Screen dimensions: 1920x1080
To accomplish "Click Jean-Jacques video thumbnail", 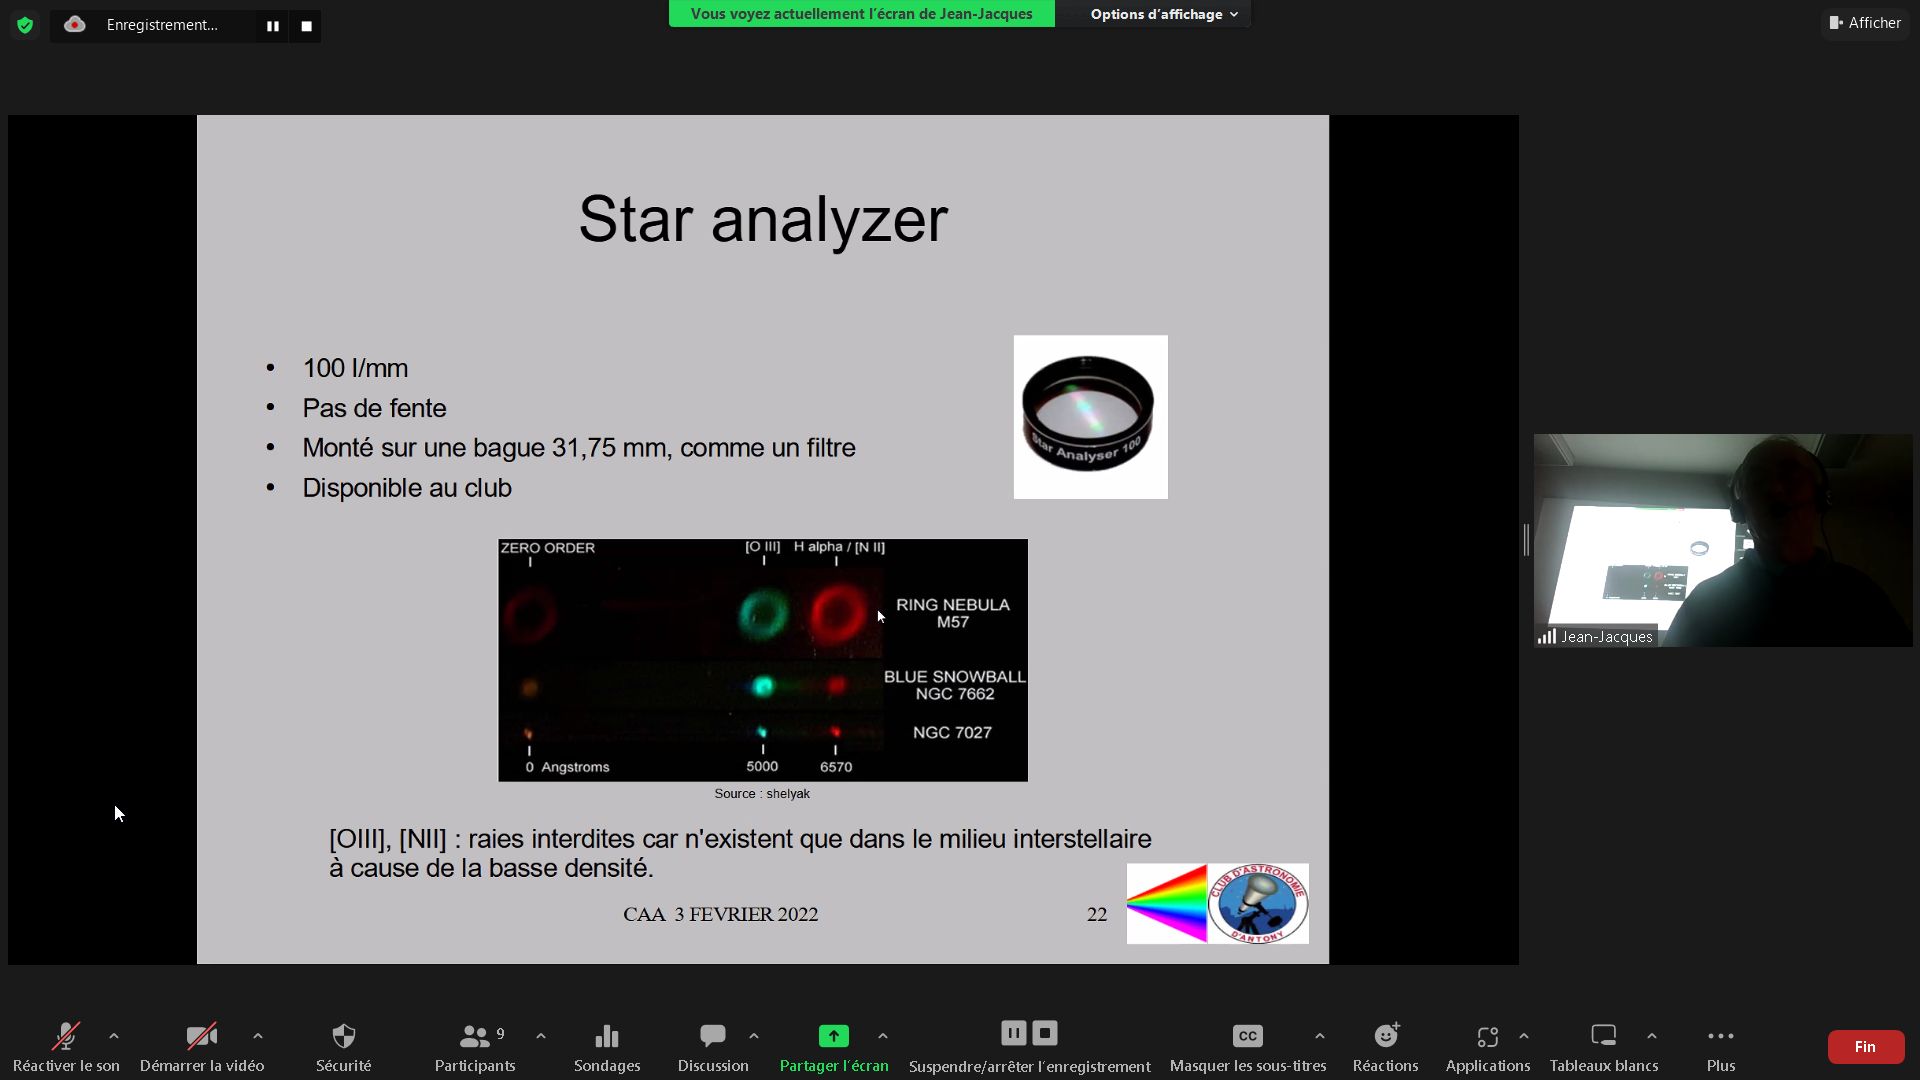I will [x=1723, y=540].
